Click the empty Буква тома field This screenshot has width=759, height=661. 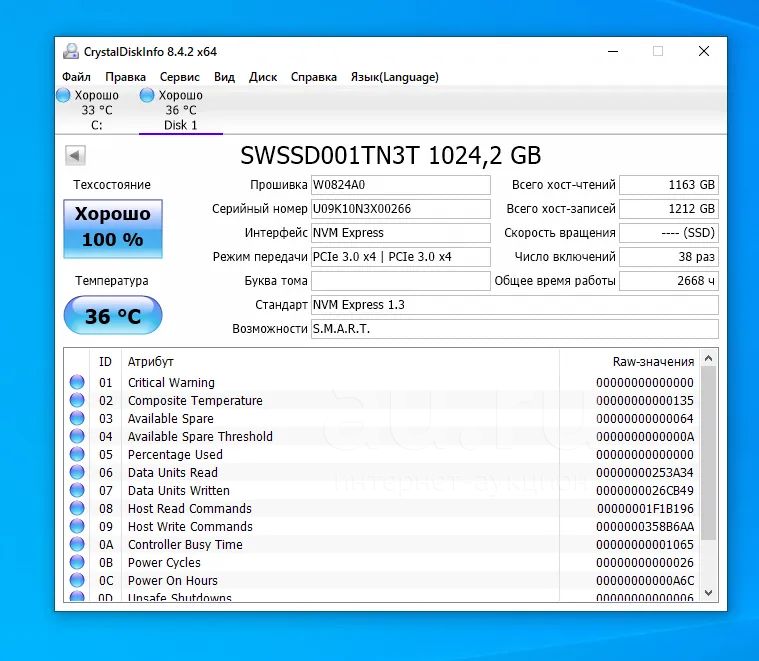(400, 281)
